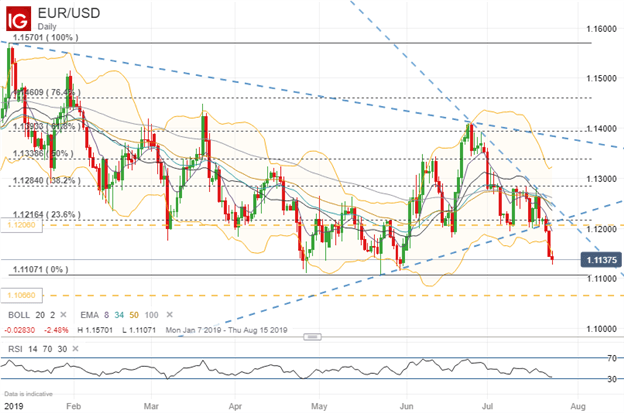Click the 2019 year axis label

[x=14, y=406]
